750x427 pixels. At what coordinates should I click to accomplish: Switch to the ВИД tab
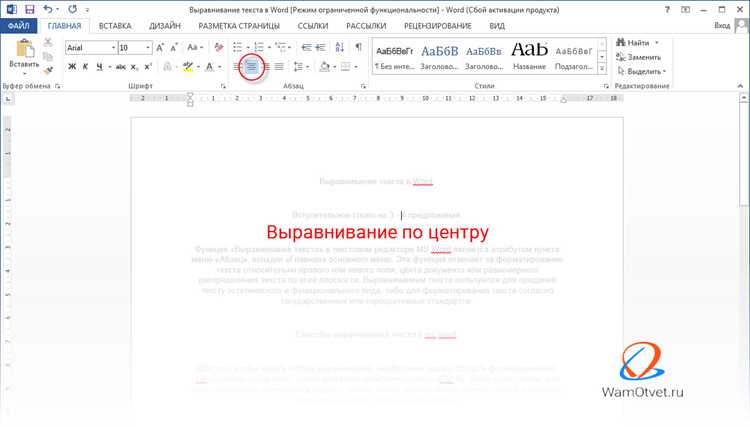[497, 26]
